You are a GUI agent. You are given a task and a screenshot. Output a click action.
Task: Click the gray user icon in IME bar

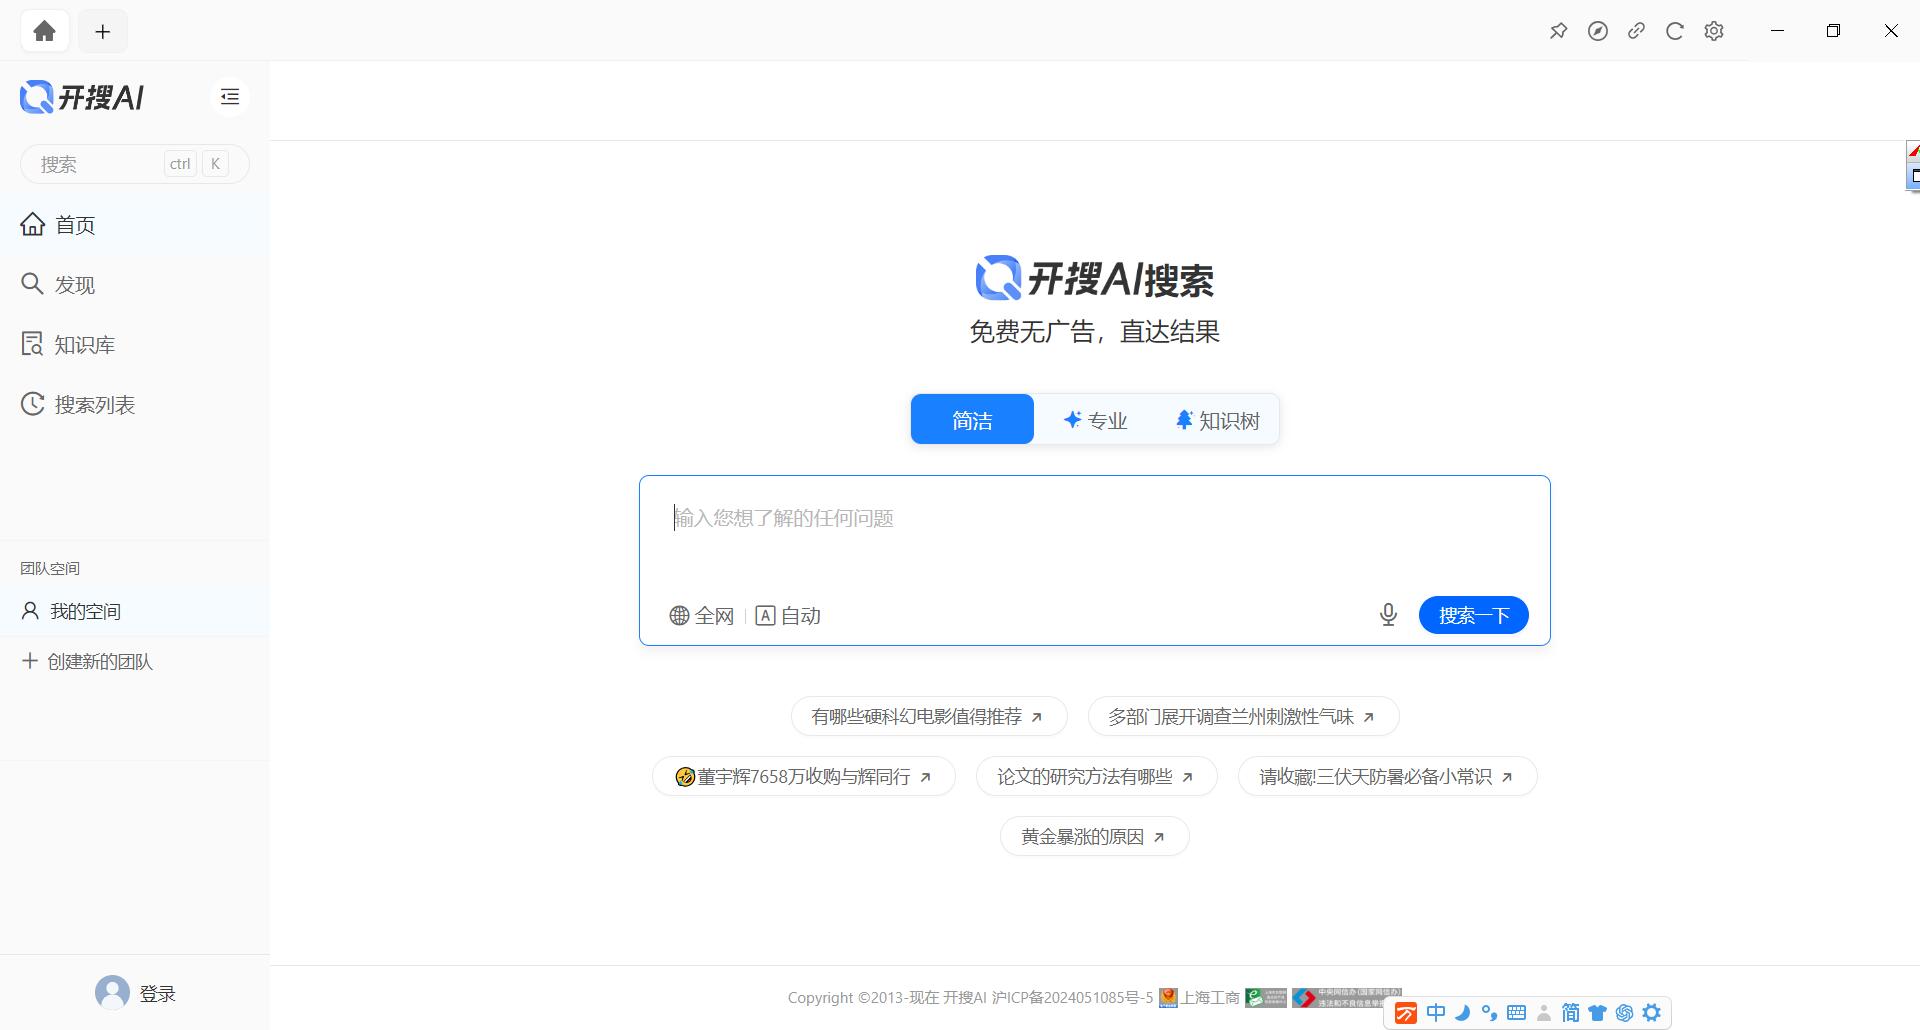(x=1544, y=1013)
